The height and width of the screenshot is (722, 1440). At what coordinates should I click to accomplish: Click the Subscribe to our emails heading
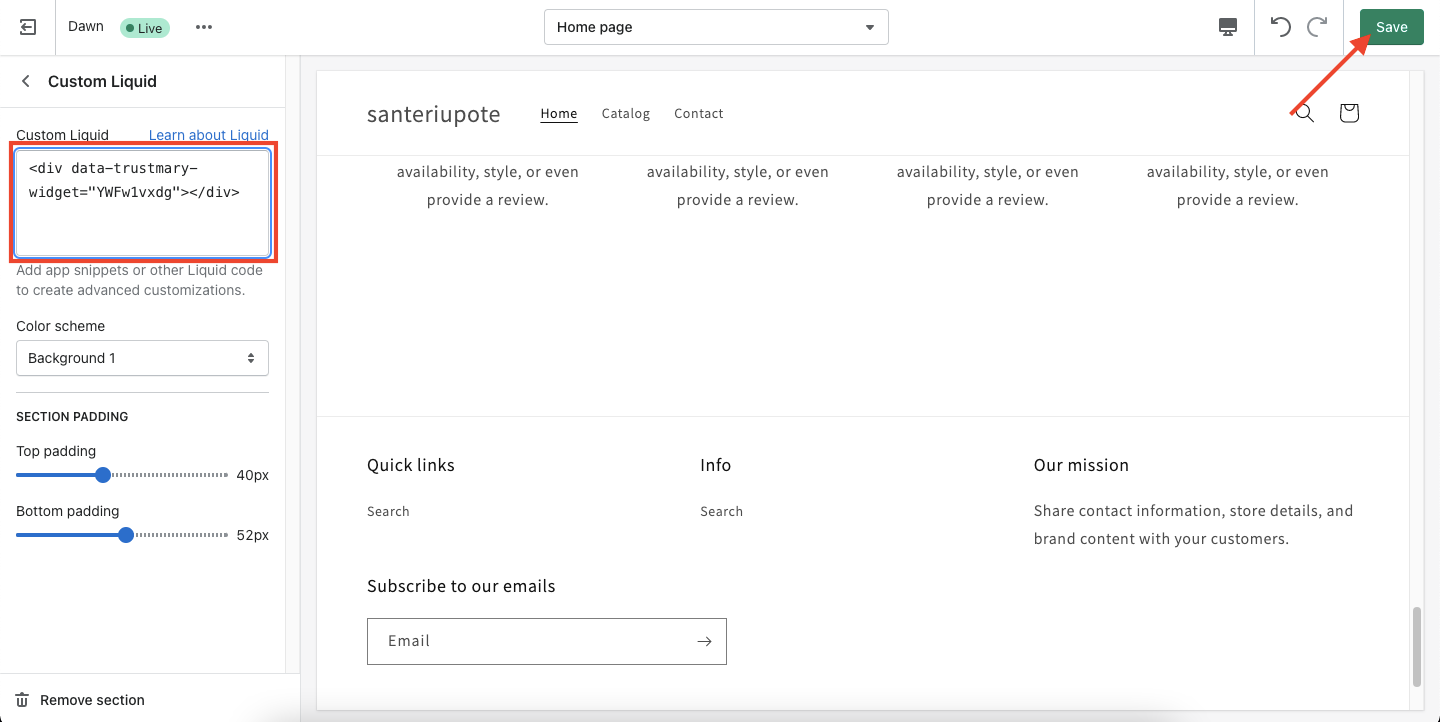(x=461, y=586)
